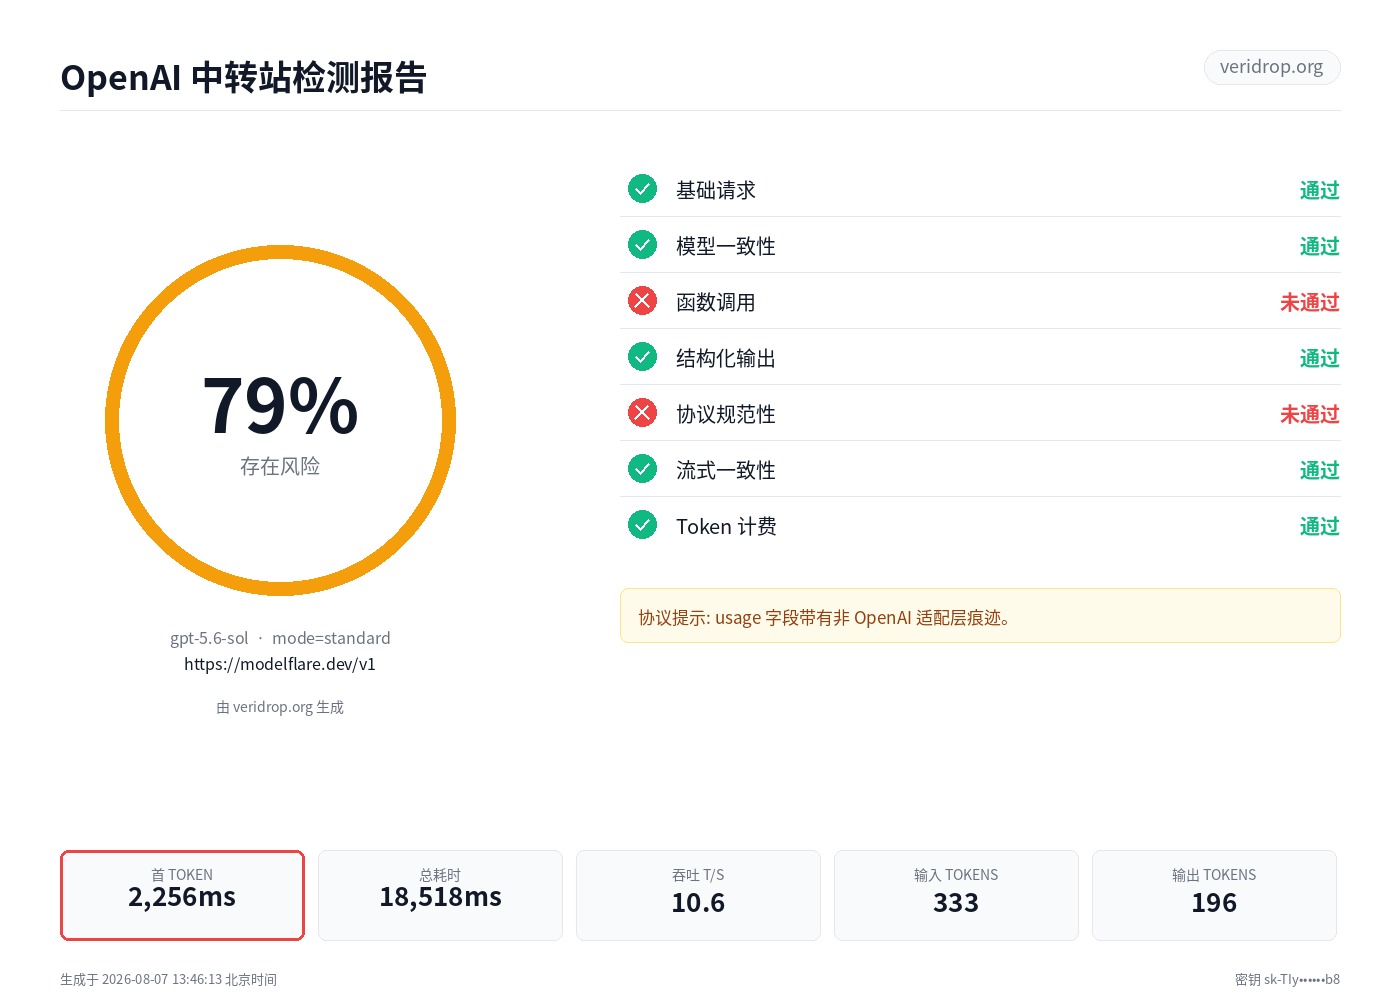Image resolution: width=1400 pixels, height=1000 pixels.
Task: Click the red cross icon beside 协议规范性
Action: (x=642, y=413)
